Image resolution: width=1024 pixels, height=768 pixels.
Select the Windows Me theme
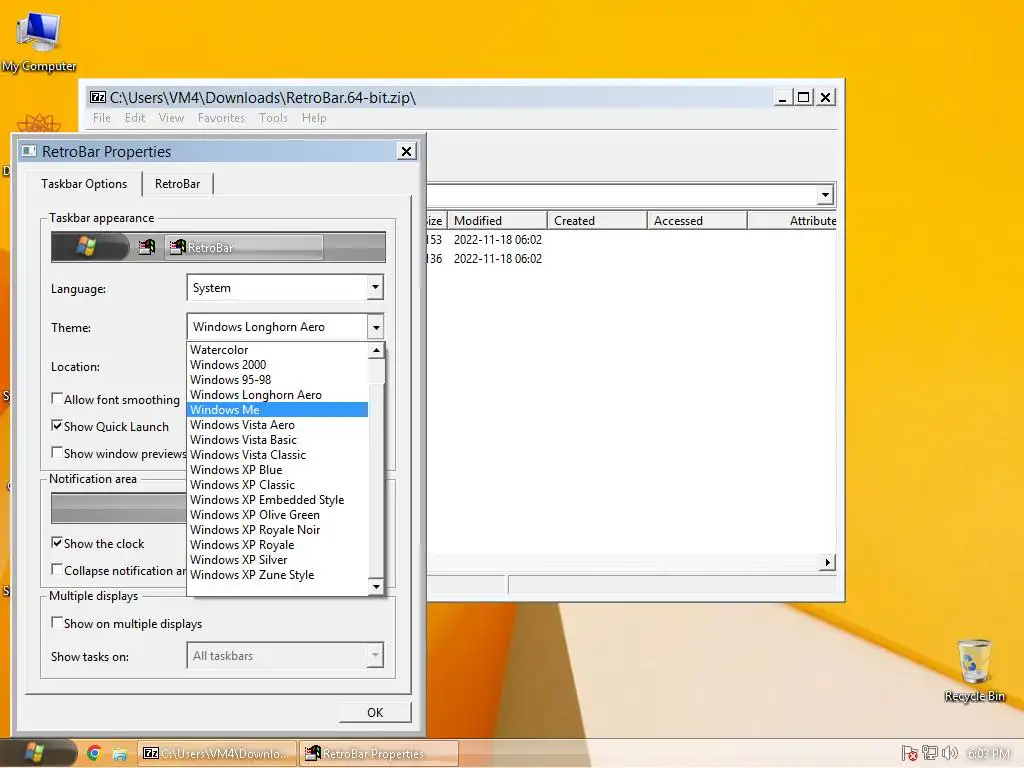pyautogui.click(x=278, y=409)
